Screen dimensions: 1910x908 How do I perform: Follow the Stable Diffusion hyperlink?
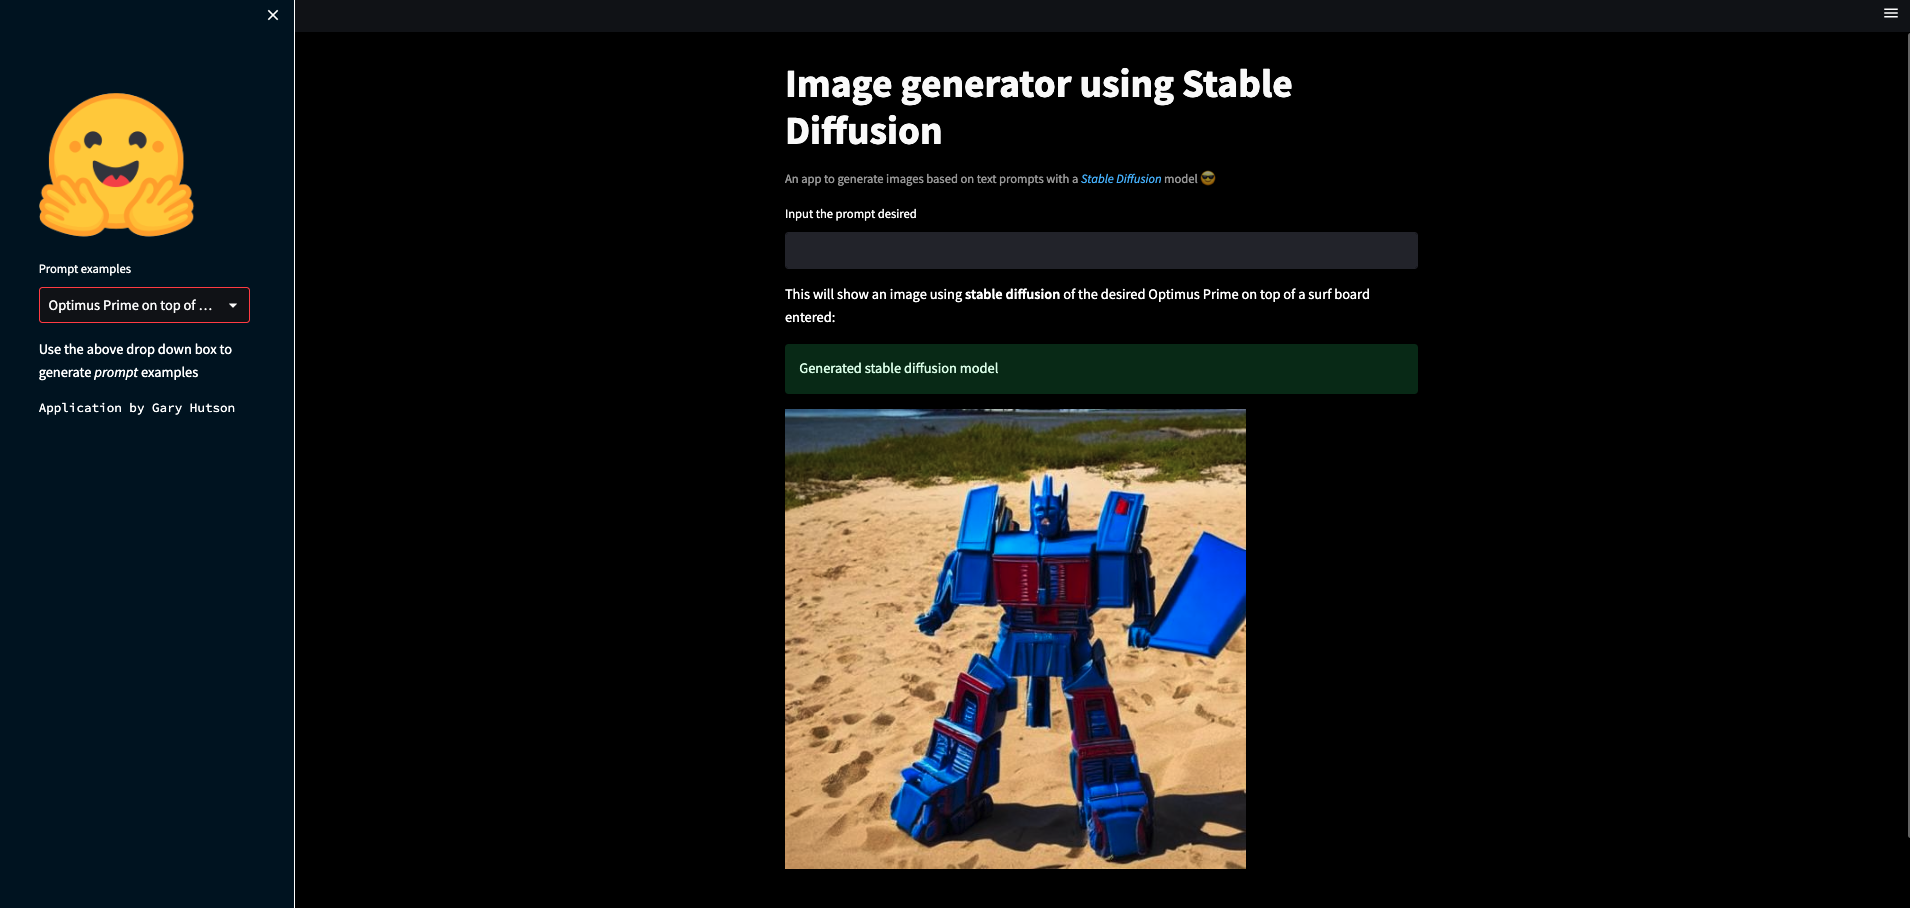[x=1120, y=178]
